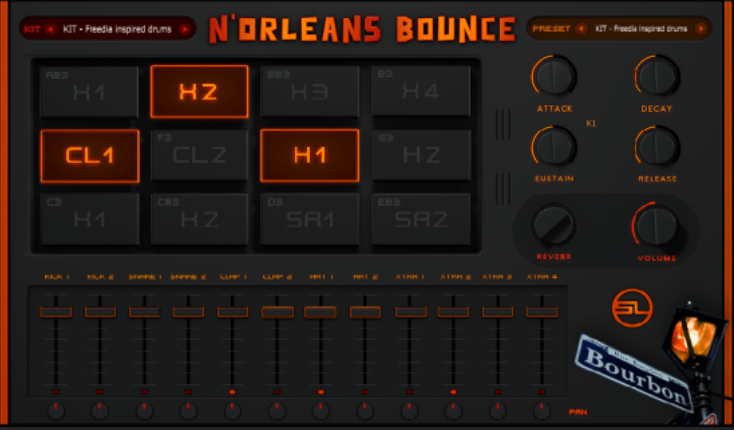
Task: Click the XTRA 4 fader handle
Action: 542,312
